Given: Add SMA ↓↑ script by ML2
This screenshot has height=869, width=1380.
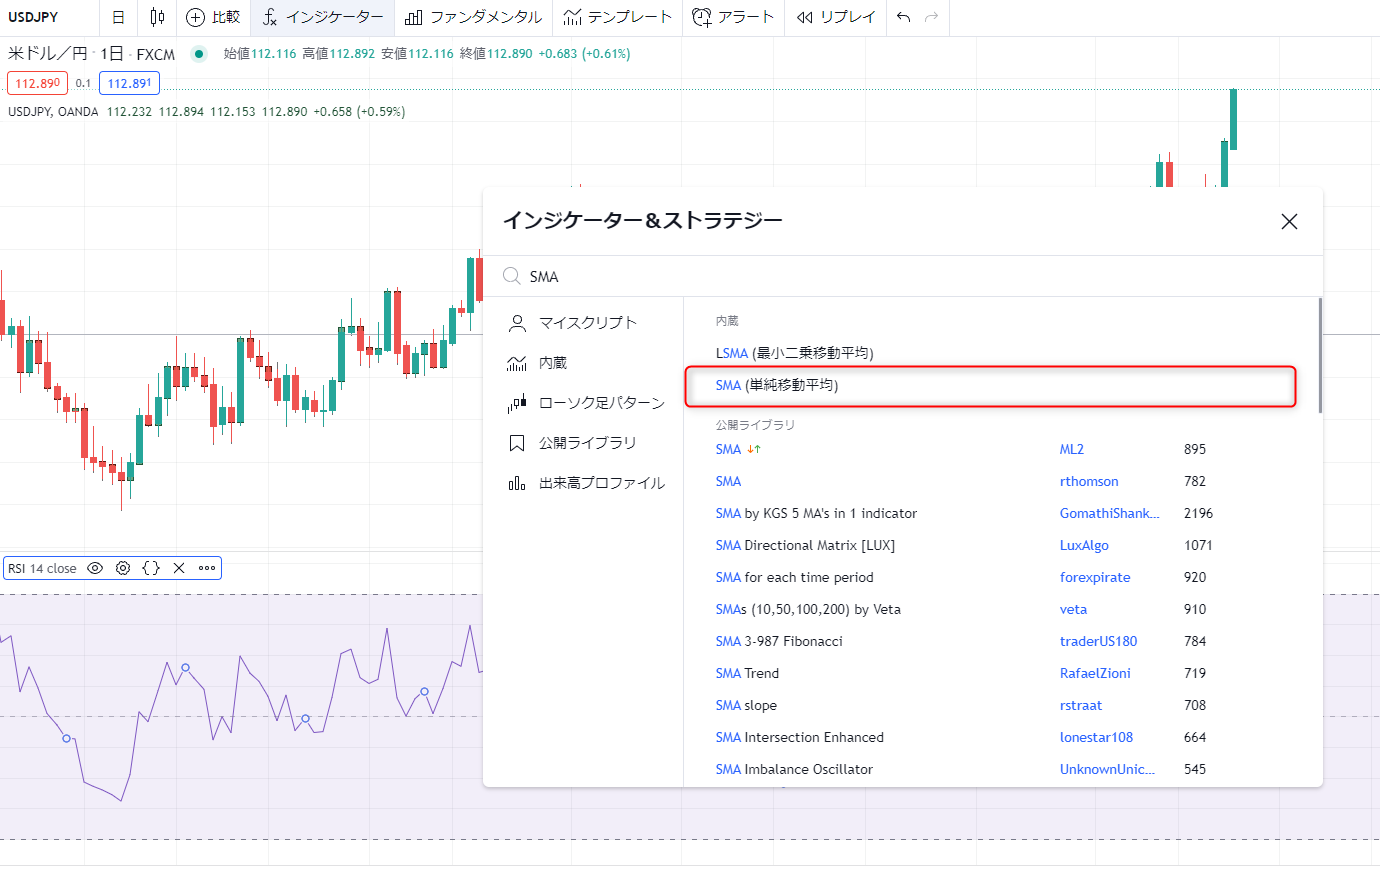Looking at the screenshot, I should coord(738,449).
